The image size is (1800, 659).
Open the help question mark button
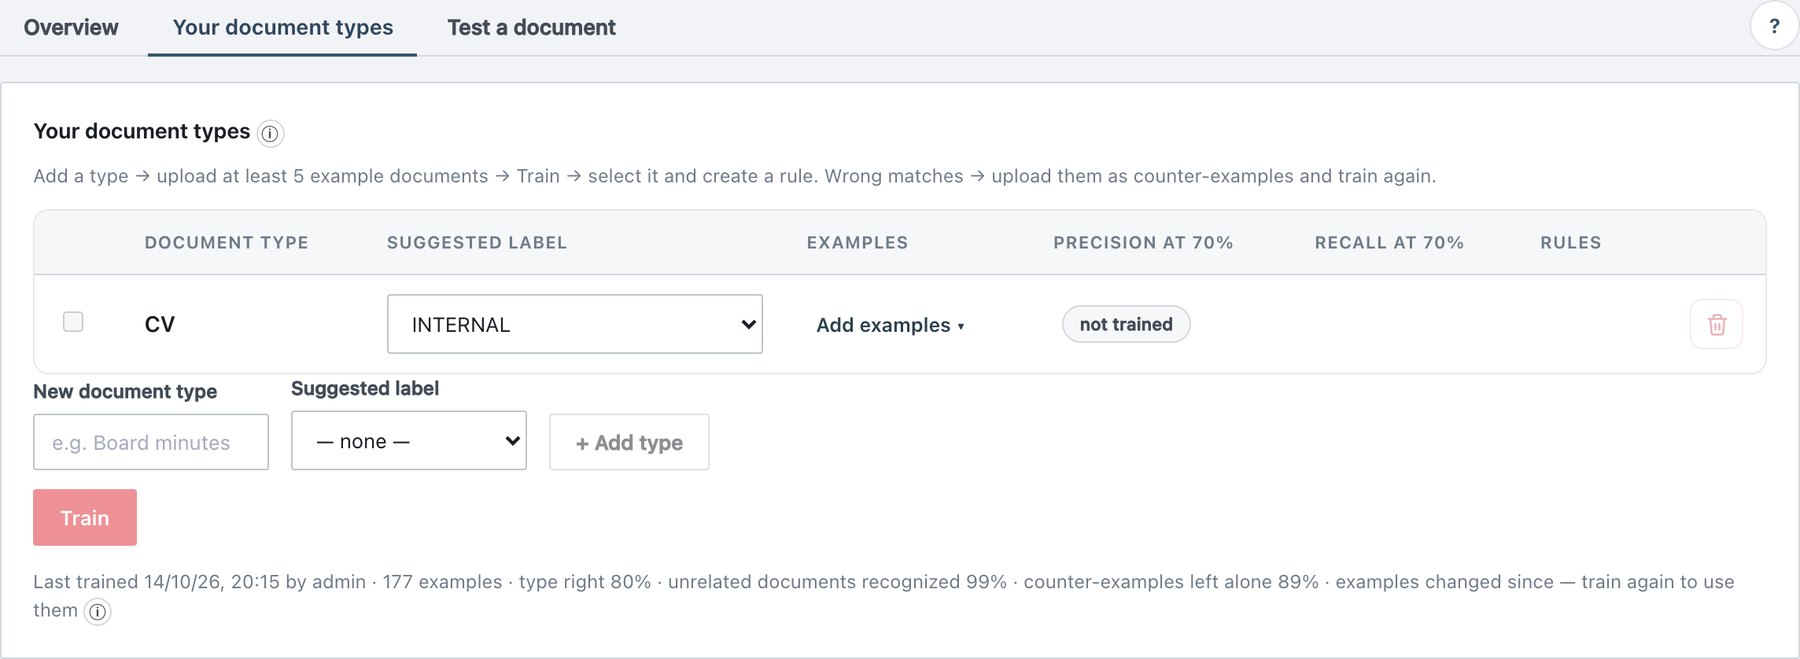pyautogui.click(x=1774, y=26)
